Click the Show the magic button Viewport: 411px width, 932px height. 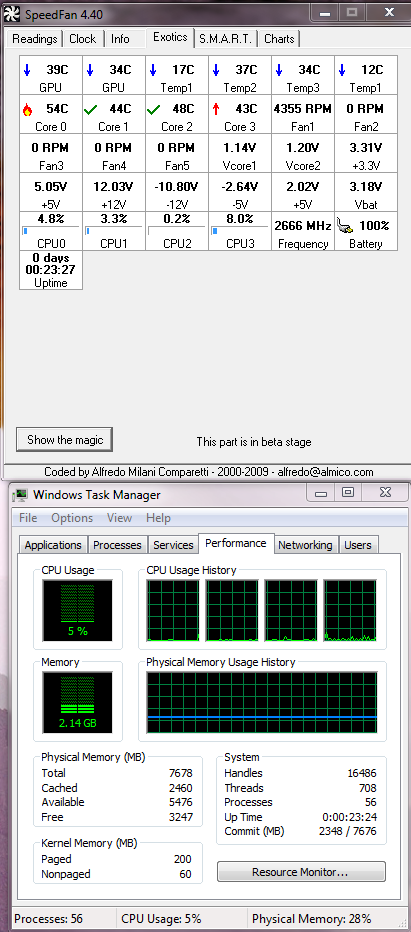pos(64,440)
